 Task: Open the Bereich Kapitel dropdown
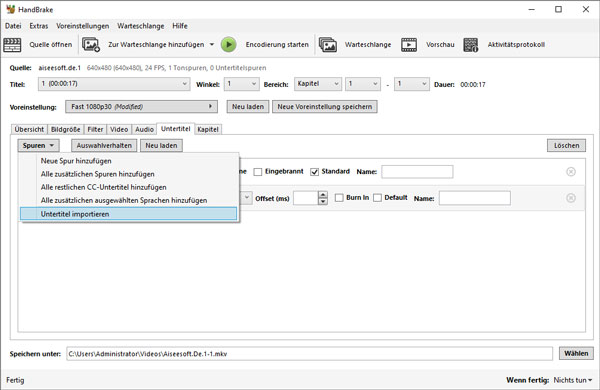(318, 84)
